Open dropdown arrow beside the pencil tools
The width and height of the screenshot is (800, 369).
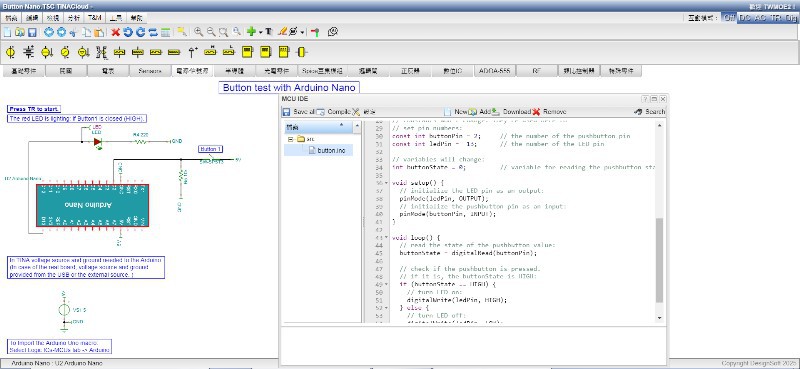pyautogui.click(x=303, y=32)
